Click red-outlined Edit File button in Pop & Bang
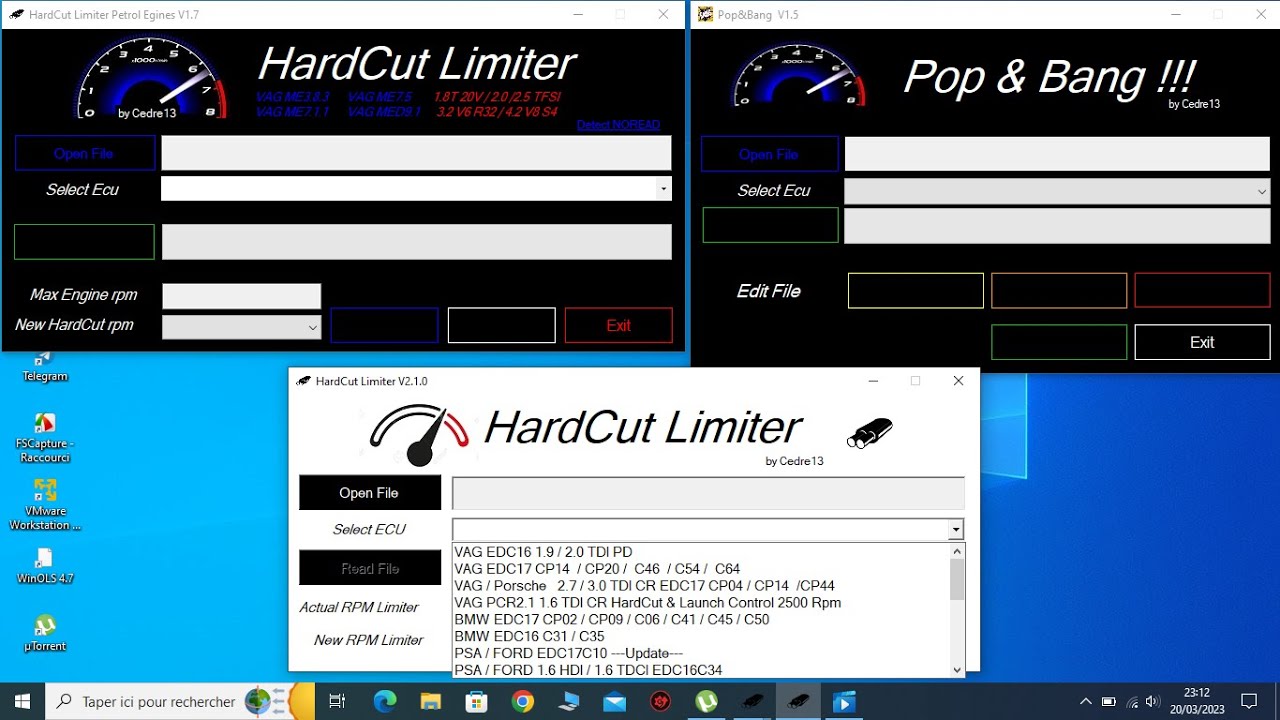The image size is (1280, 720). pos(1202,290)
